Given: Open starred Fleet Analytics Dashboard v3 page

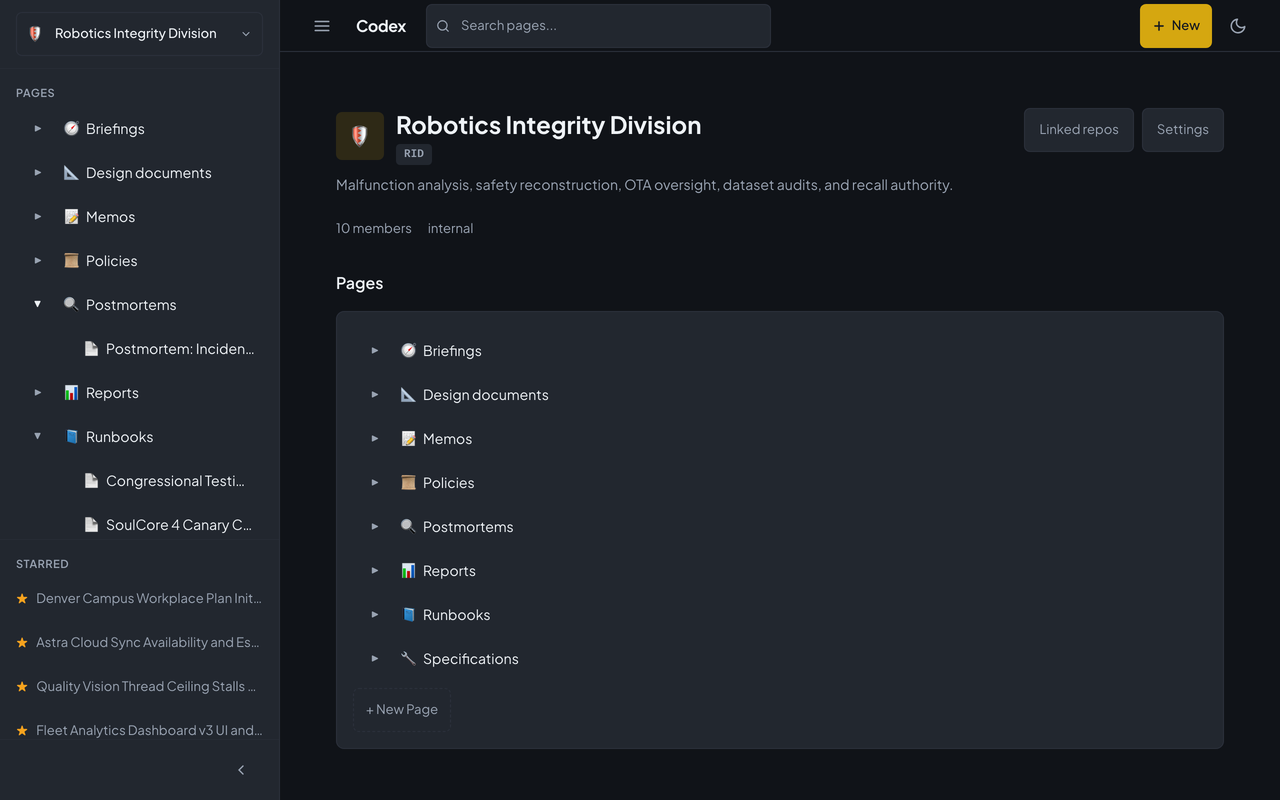Looking at the screenshot, I should (x=149, y=730).
